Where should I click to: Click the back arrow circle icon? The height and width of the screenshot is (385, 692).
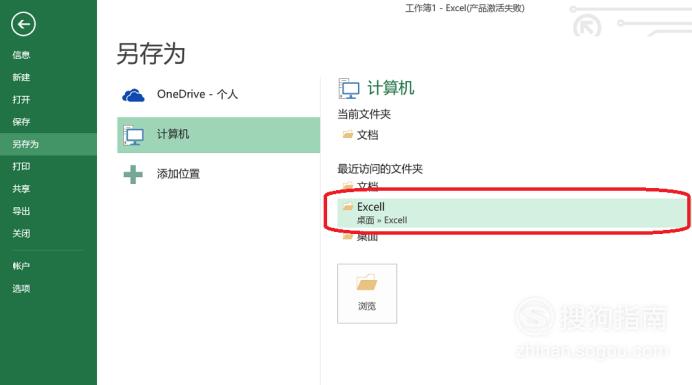(x=23, y=24)
